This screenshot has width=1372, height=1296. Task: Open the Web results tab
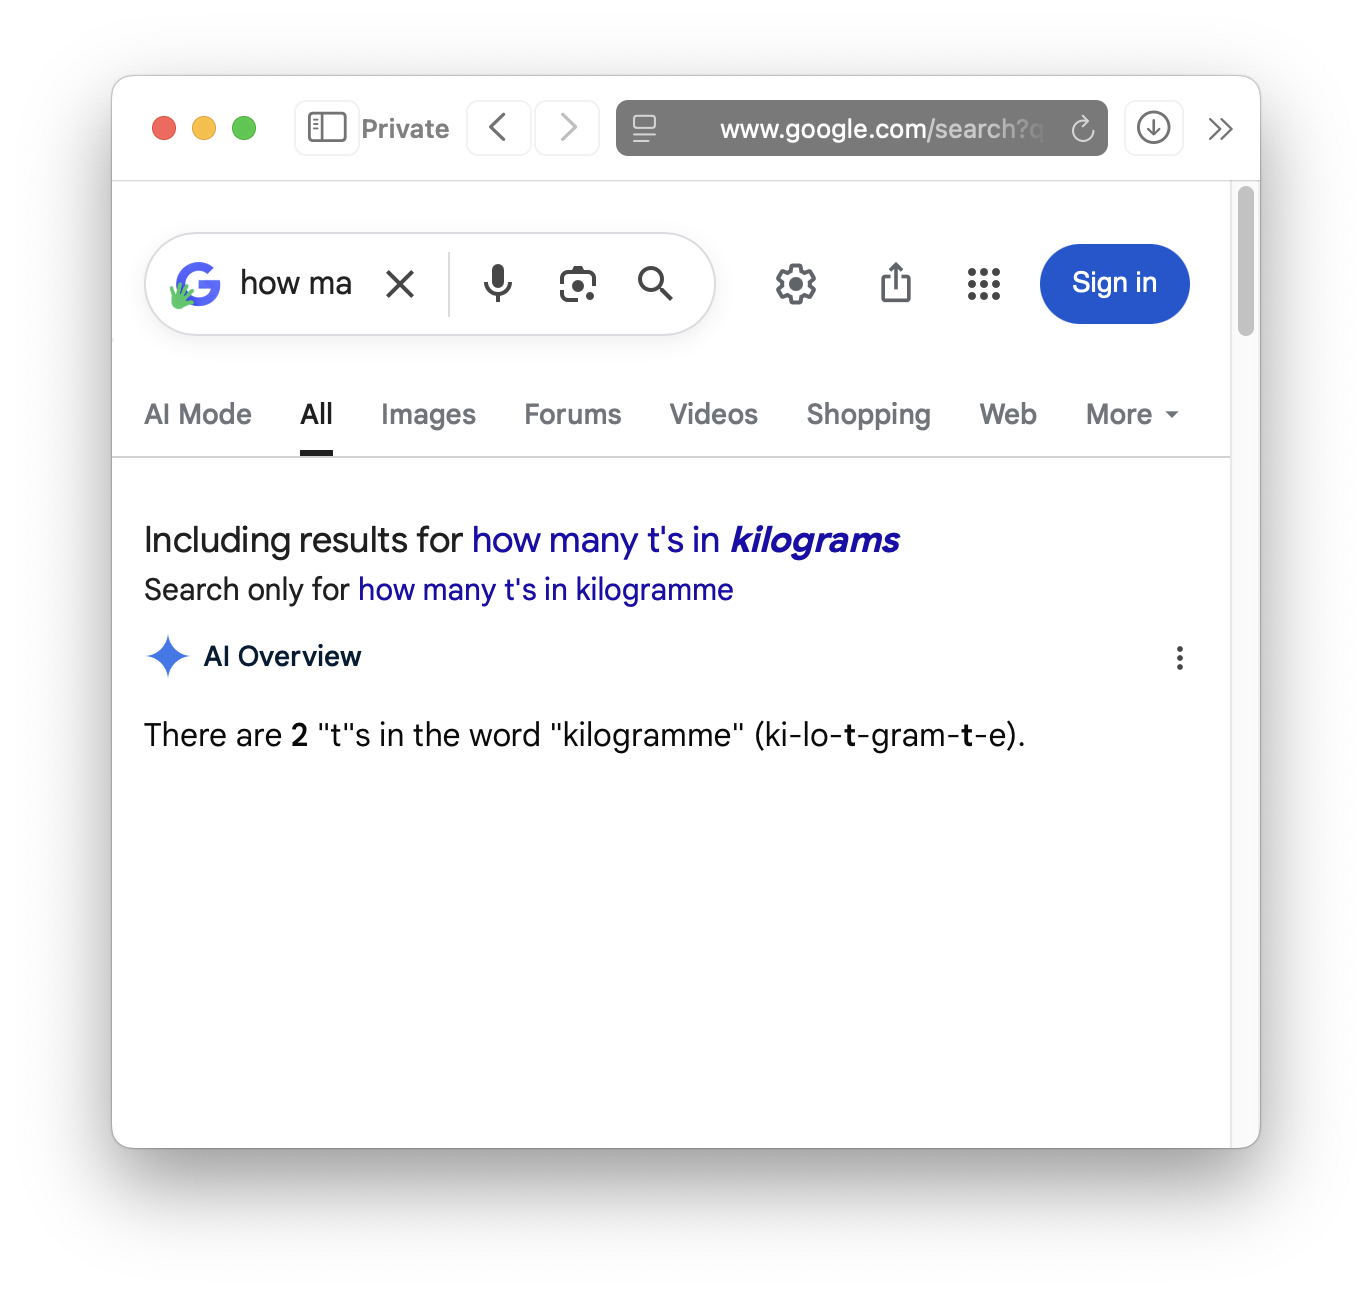point(1008,414)
